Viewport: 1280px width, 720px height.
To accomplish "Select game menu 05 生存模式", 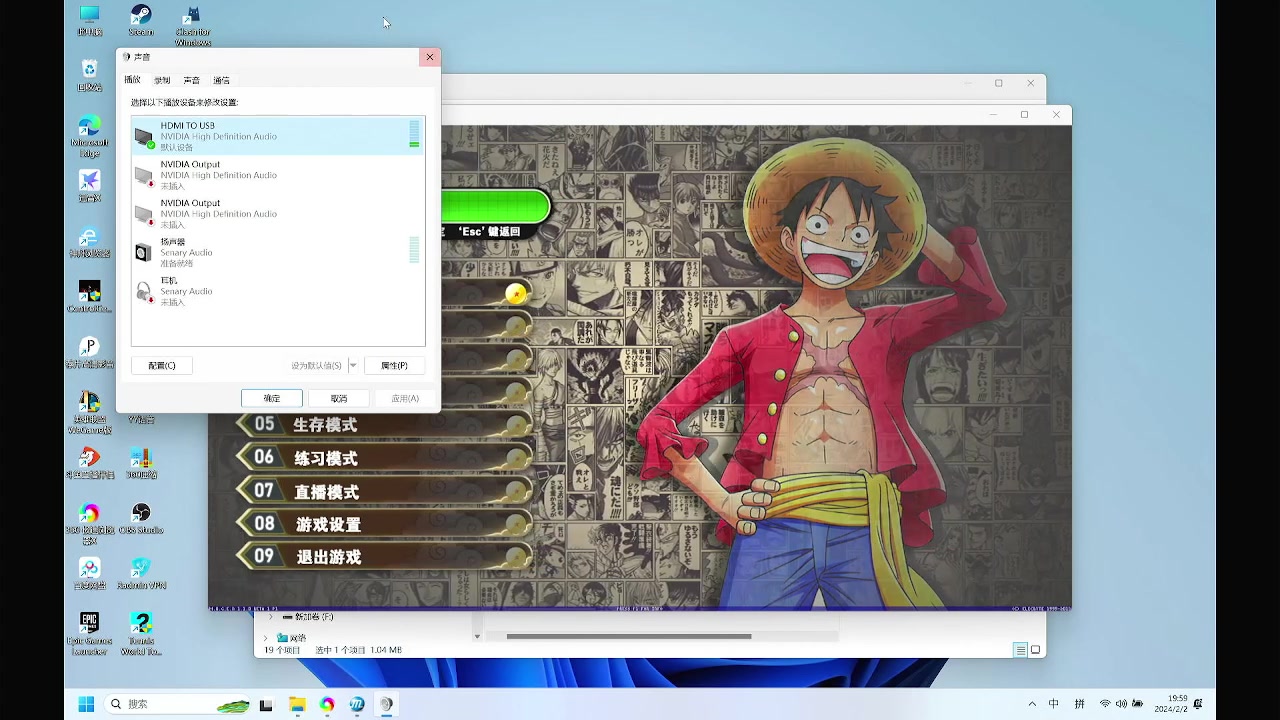I will (383, 425).
